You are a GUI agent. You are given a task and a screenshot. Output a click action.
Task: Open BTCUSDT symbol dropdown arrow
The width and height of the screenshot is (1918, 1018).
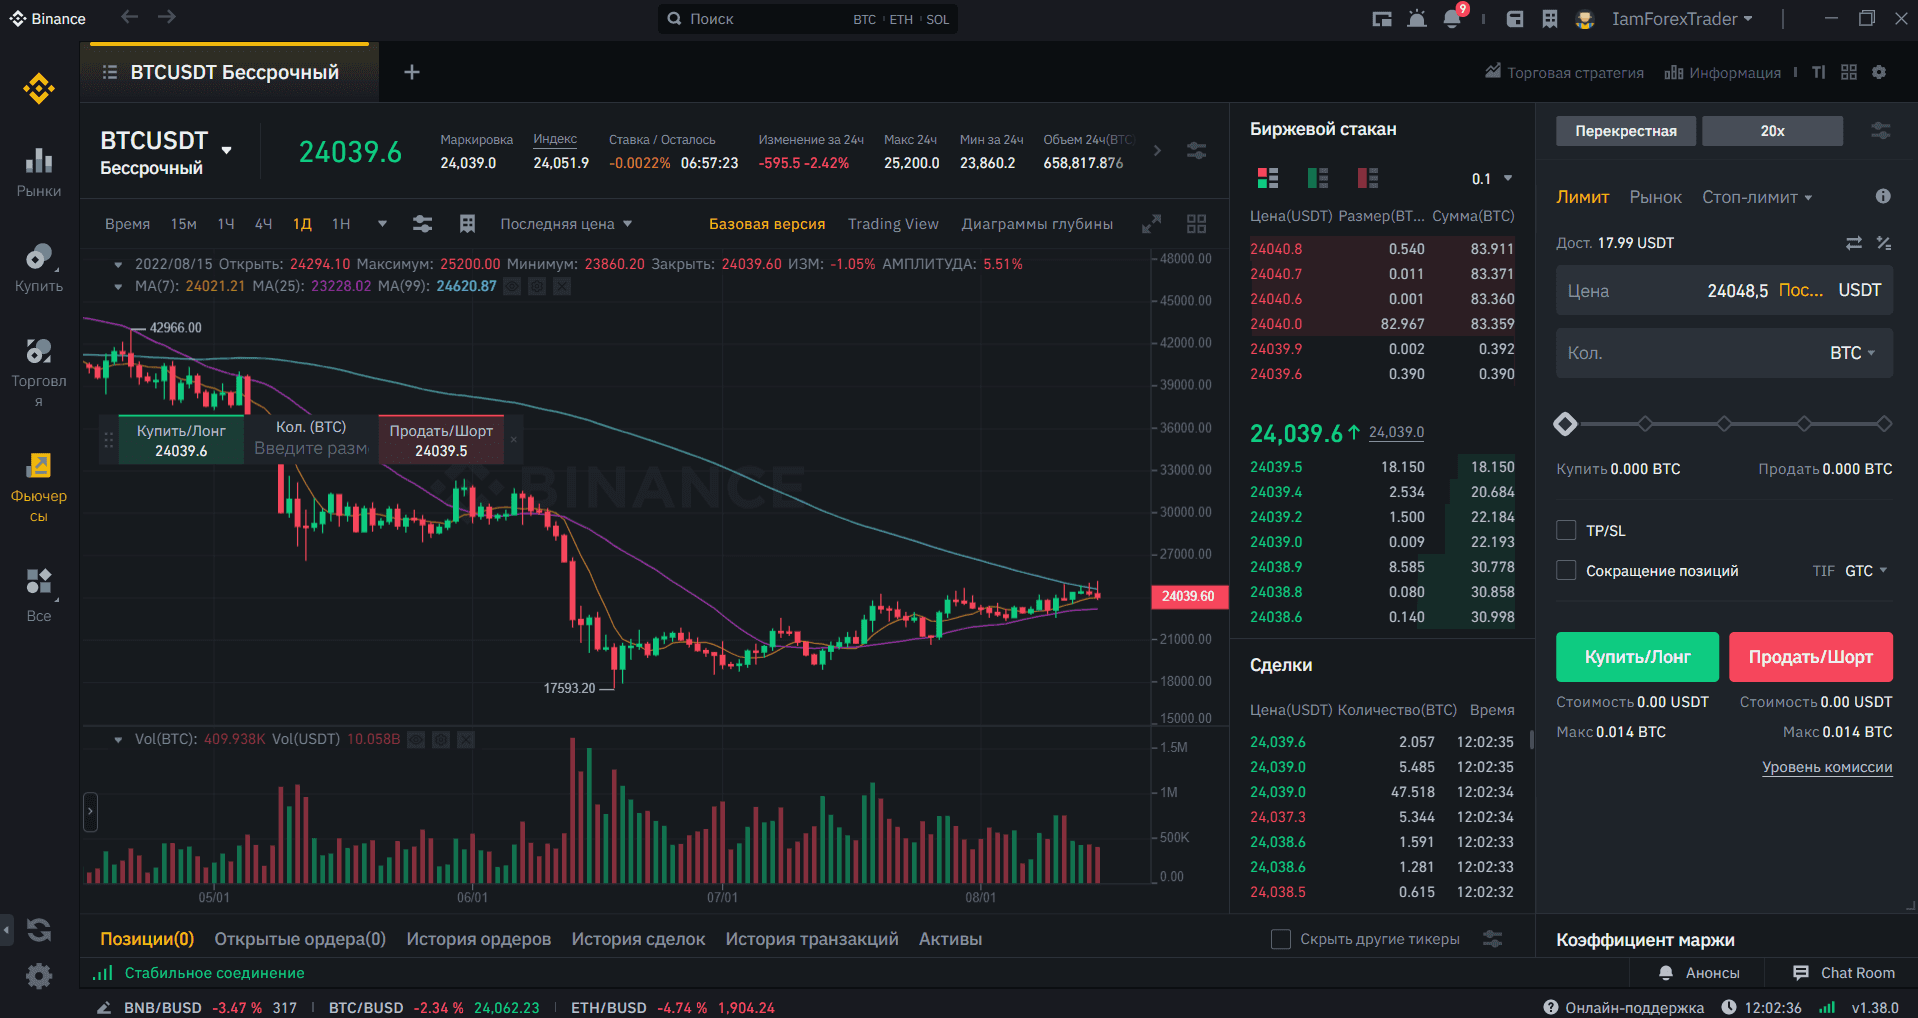(227, 150)
